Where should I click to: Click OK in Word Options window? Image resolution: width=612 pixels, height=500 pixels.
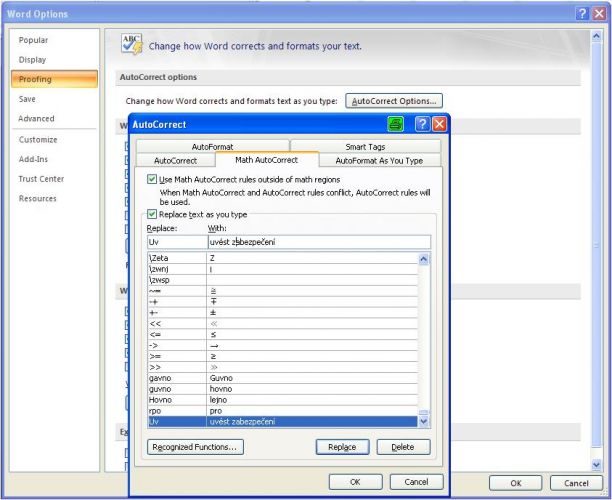(x=516, y=483)
